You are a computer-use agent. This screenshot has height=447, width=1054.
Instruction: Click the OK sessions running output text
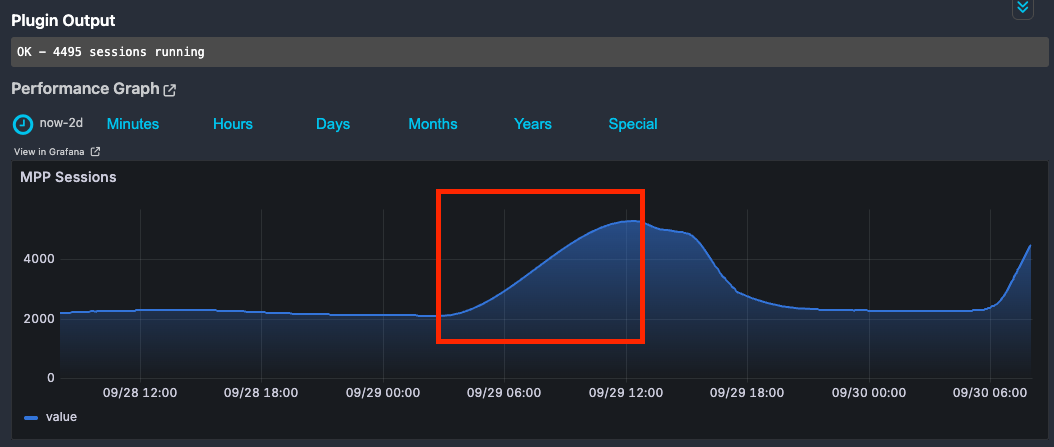111,52
